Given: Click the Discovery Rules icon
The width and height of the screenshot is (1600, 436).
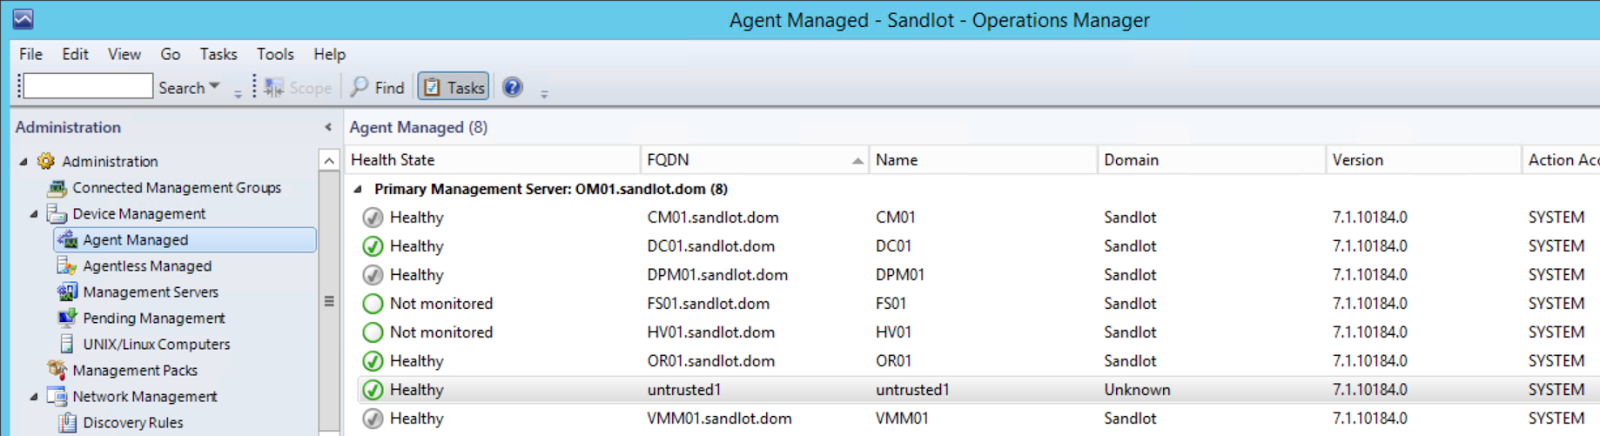Looking at the screenshot, I should [67, 423].
